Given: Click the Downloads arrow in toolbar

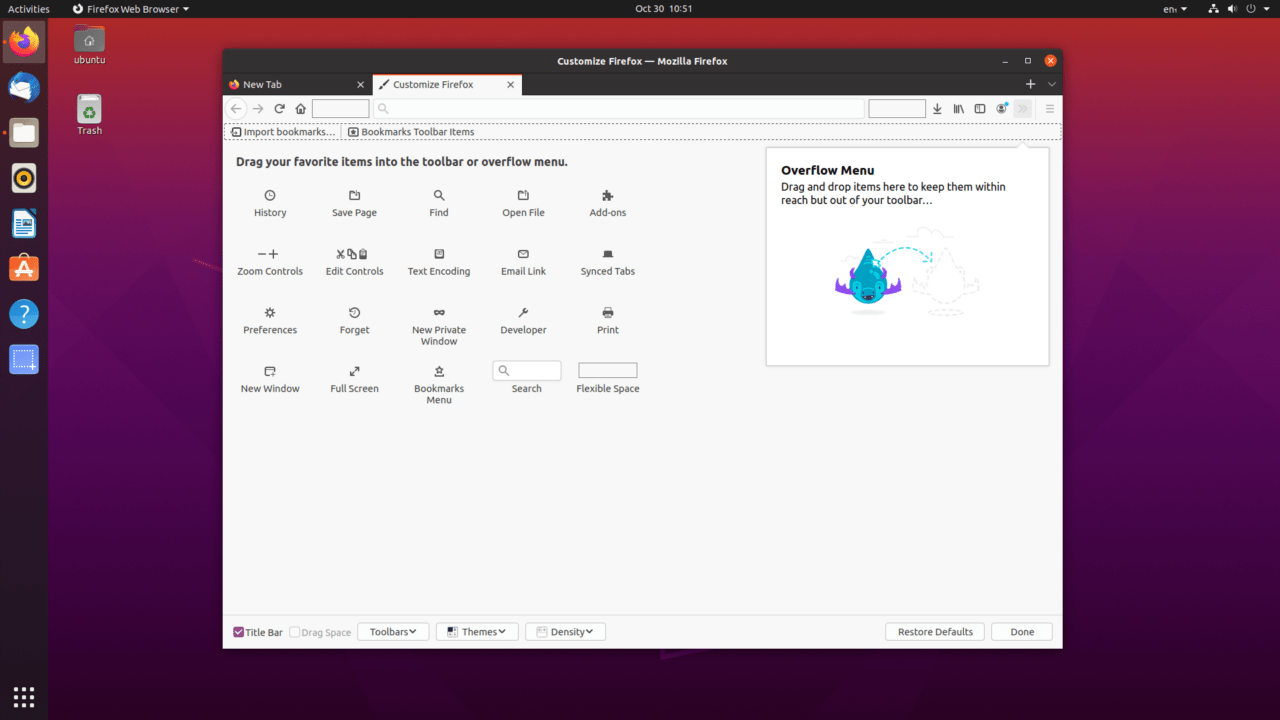Looking at the screenshot, I should click(x=937, y=109).
